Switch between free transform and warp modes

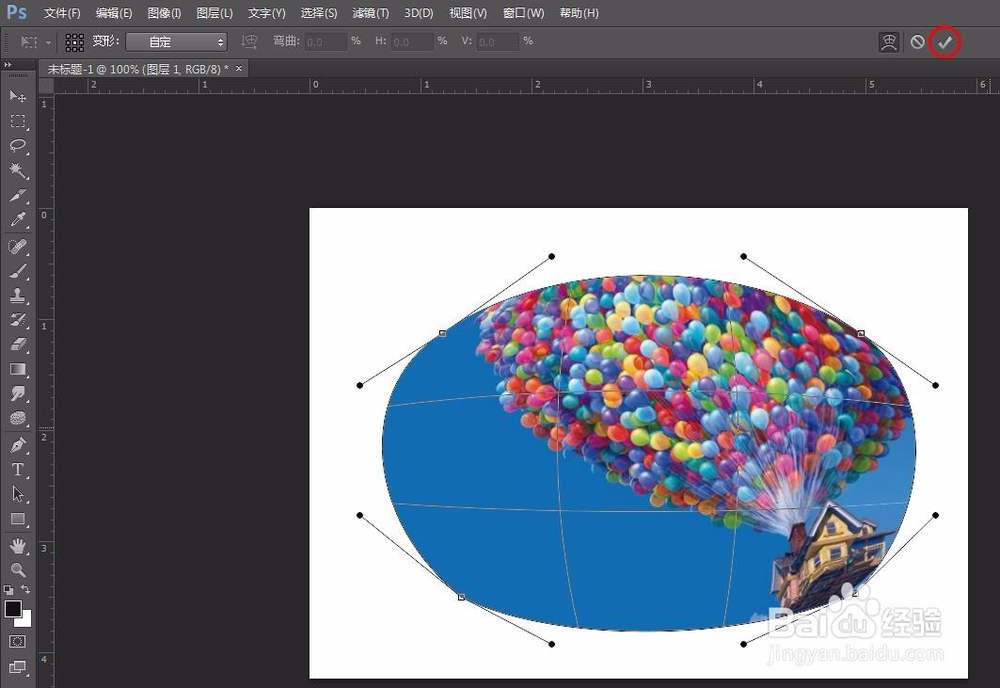pyautogui.click(x=888, y=42)
